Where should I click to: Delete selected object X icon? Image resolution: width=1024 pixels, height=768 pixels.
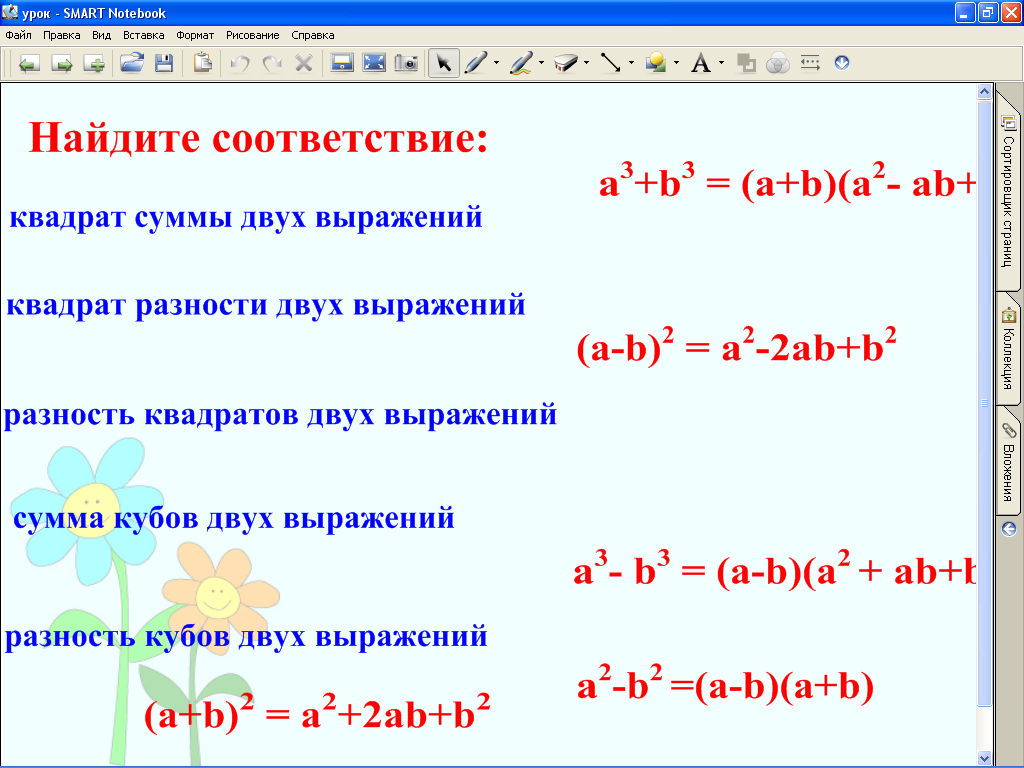tap(304, 63)
